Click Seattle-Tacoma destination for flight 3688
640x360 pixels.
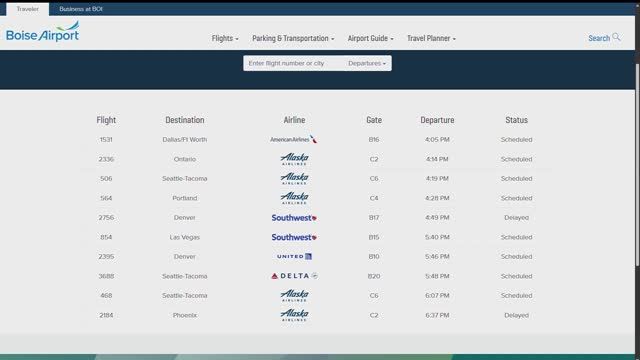[184, 276]
